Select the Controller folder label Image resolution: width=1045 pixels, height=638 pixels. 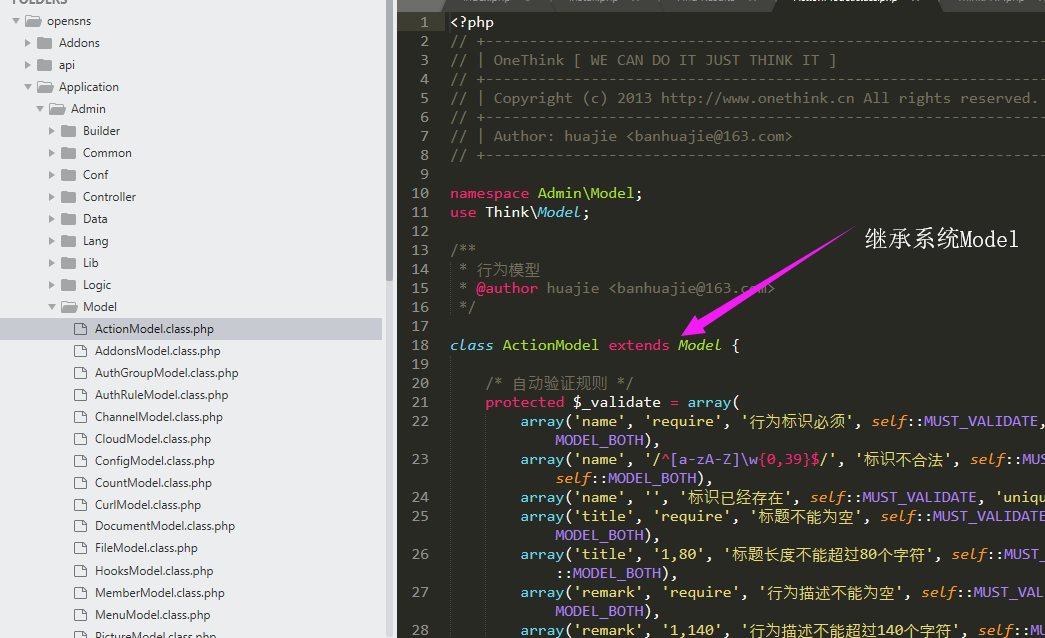click(109, 197)
